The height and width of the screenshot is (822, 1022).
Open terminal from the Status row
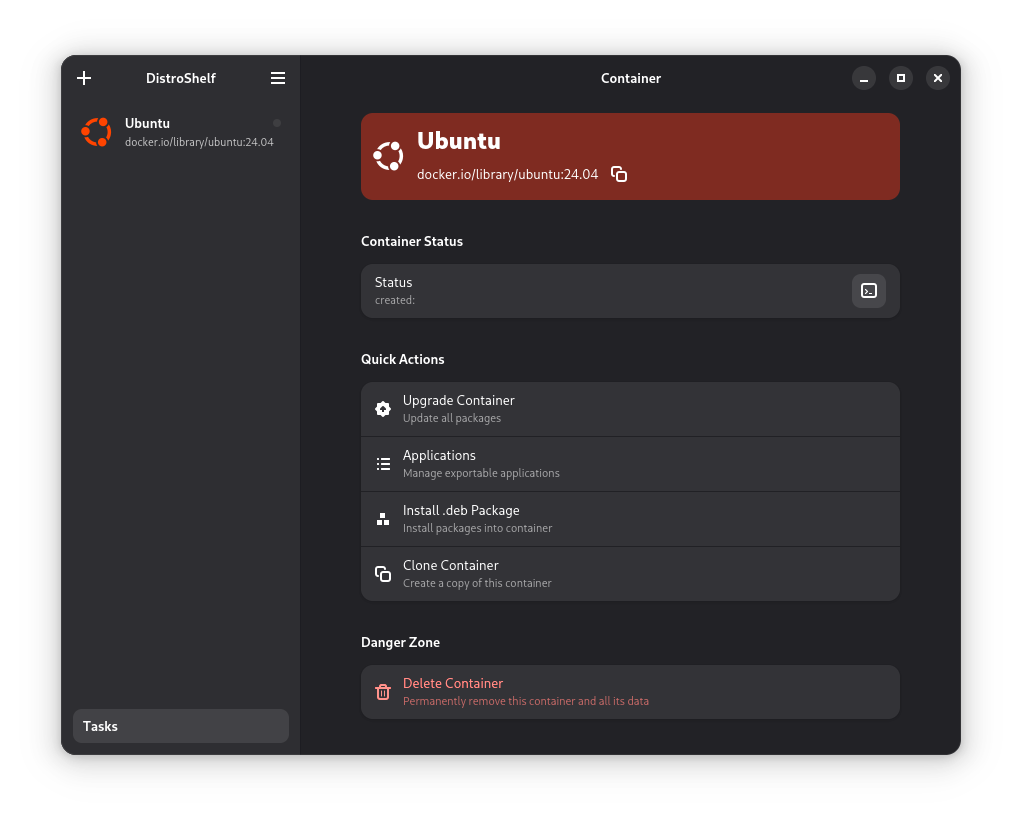click(869, 291)
